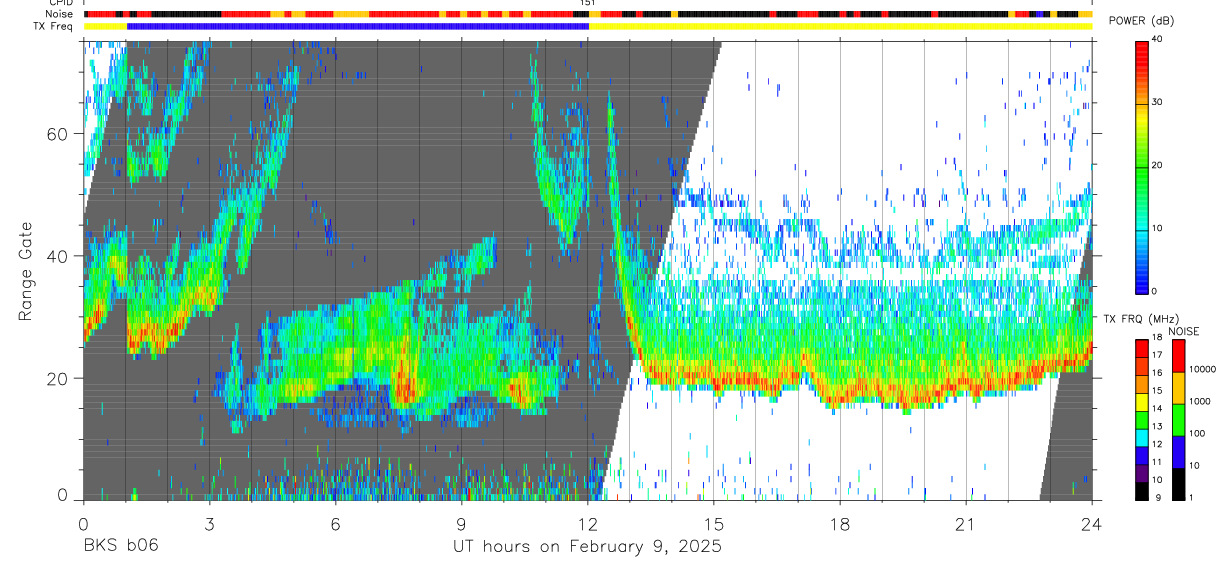Click the TX Freq row label at top left
Screen dimensions: 1228x567
coord(52,26)
